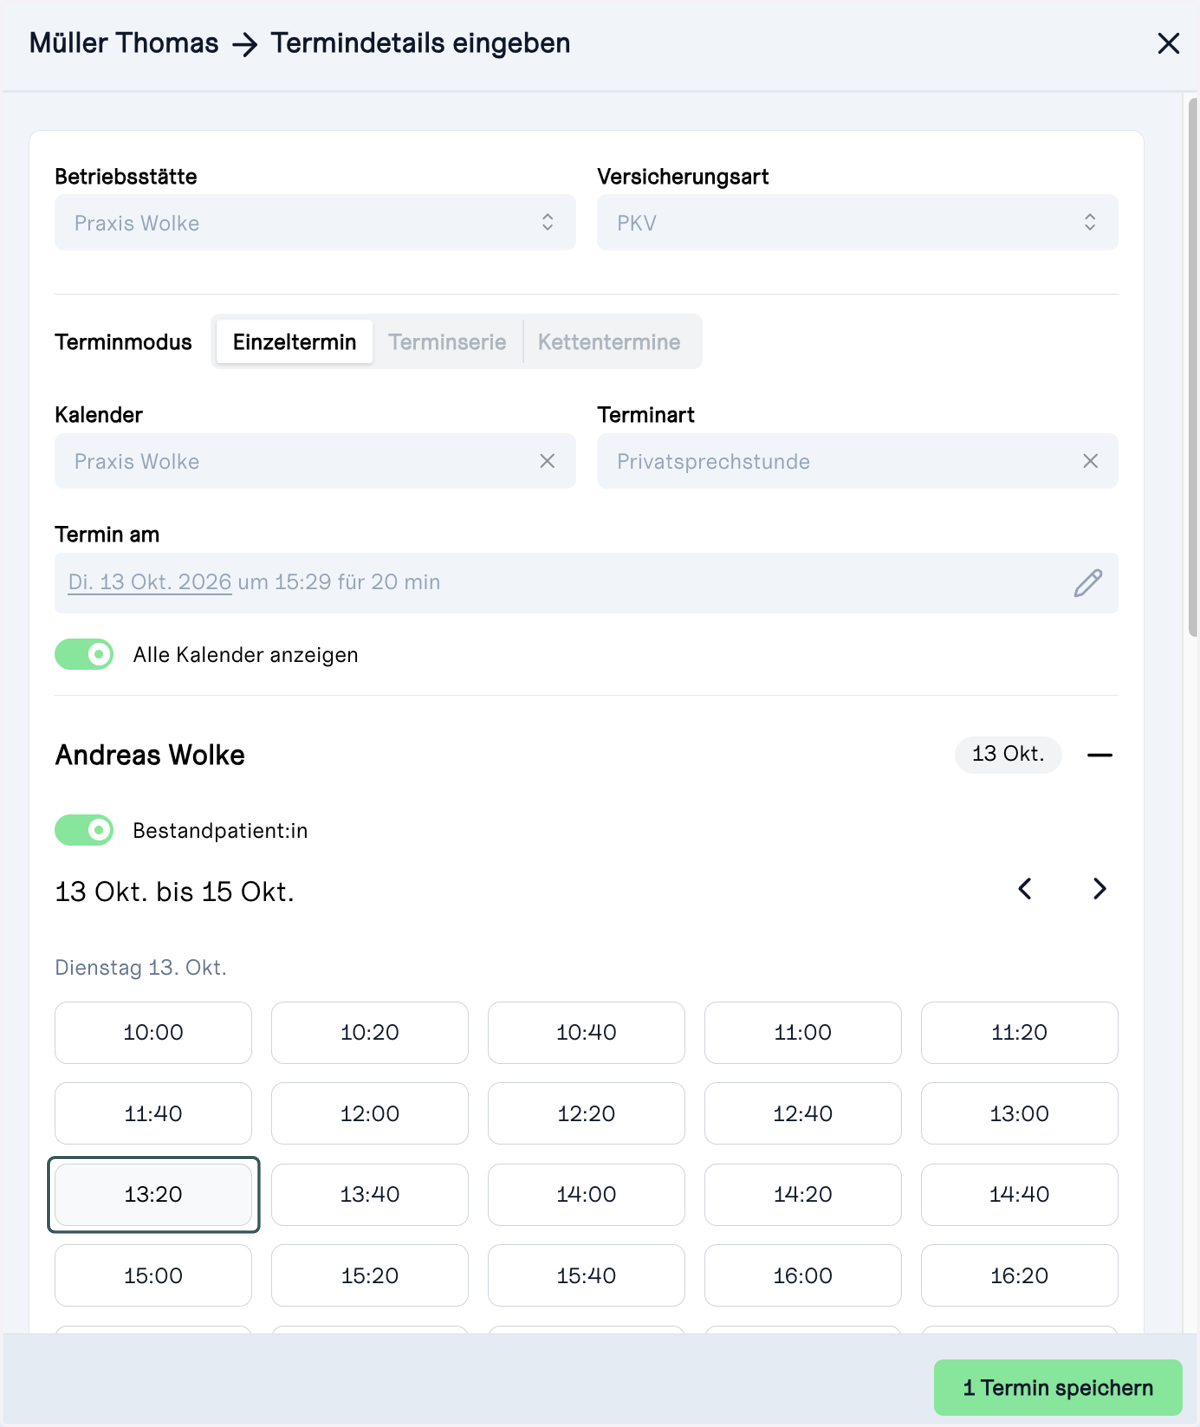The image size is (1200, 1427).
Task: Open the Kalender Praxis Wolke combo box
Action: (315, 461)
